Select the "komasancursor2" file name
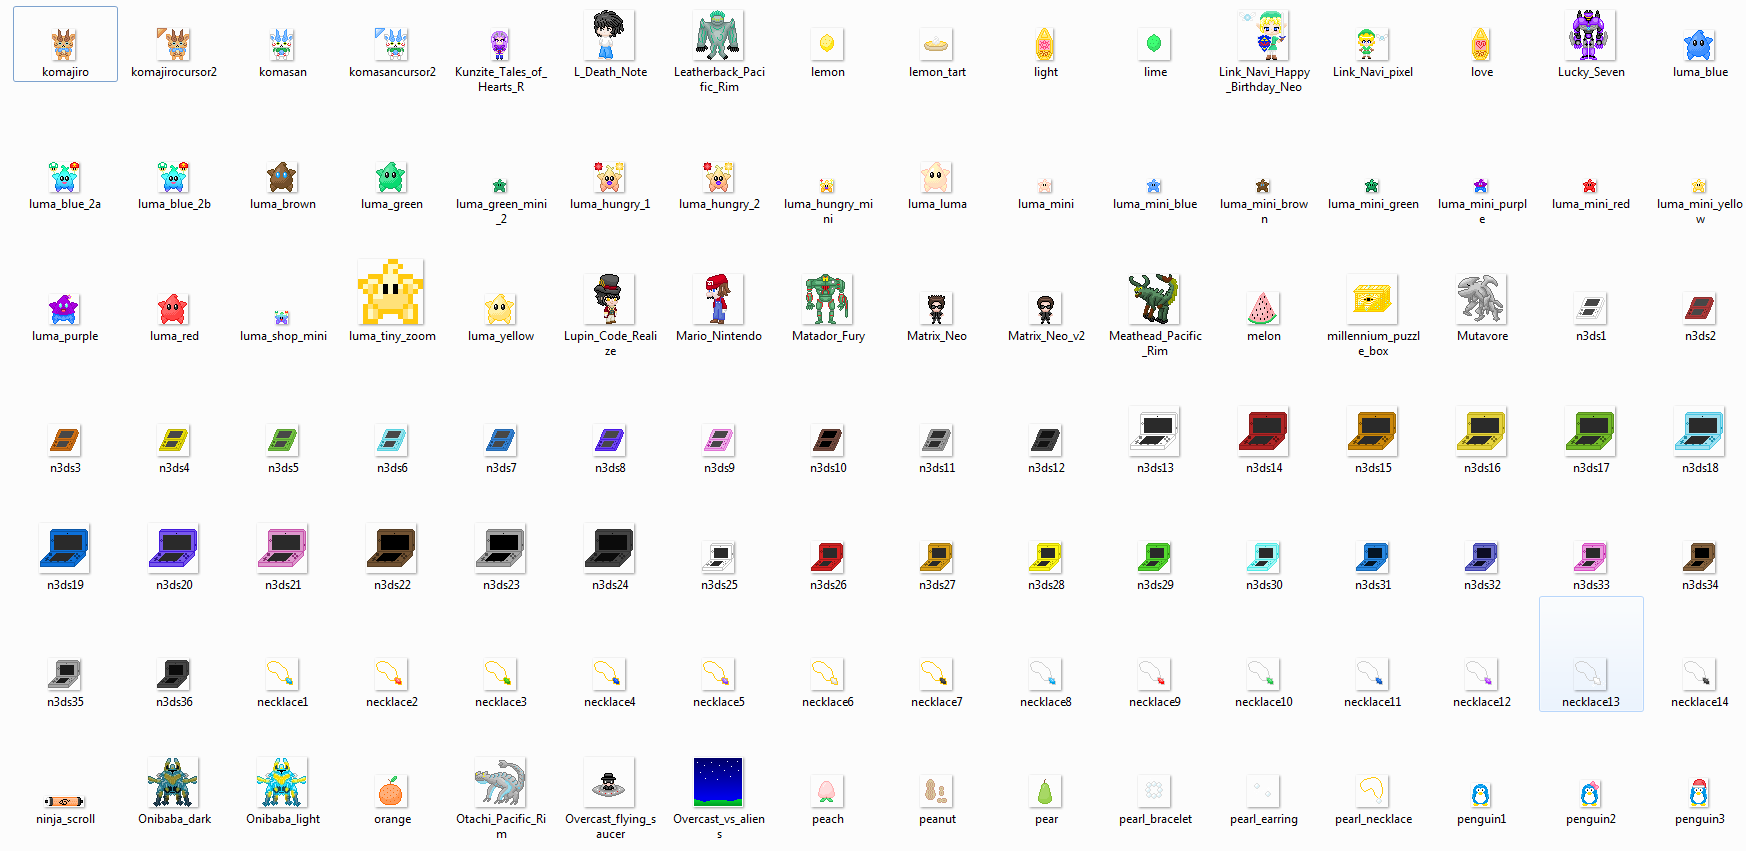Viewport: 1746px width, 851px height. [392, 72]
